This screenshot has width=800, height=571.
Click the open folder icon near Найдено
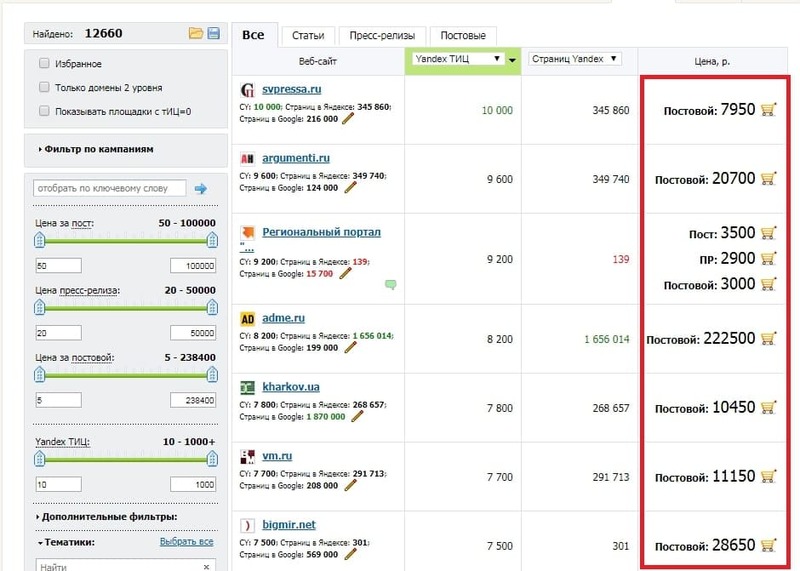196,34
